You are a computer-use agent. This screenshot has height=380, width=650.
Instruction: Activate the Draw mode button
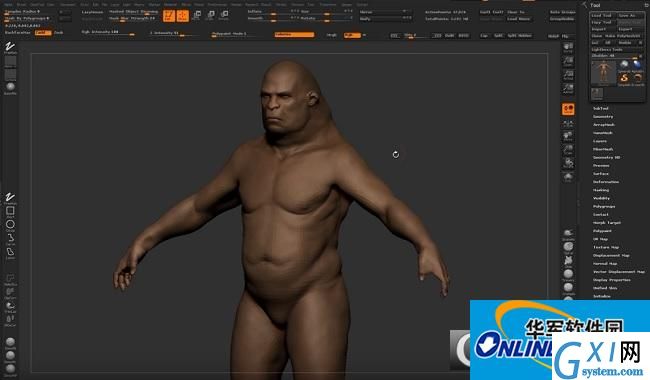pos(182,16)
